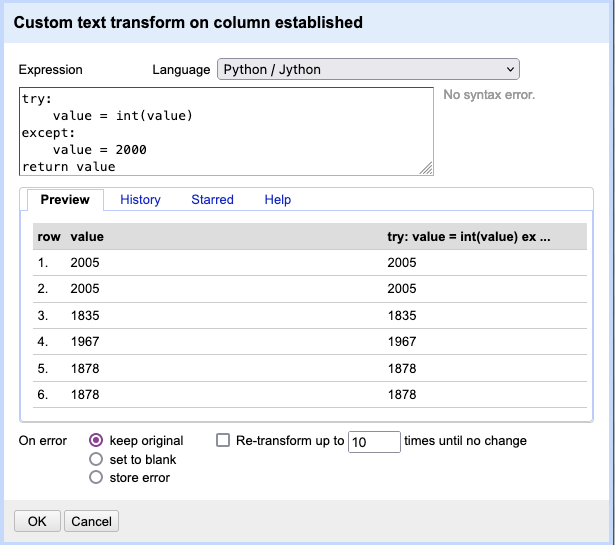
Task: Open the Starred tab
Action: (212, 199)
